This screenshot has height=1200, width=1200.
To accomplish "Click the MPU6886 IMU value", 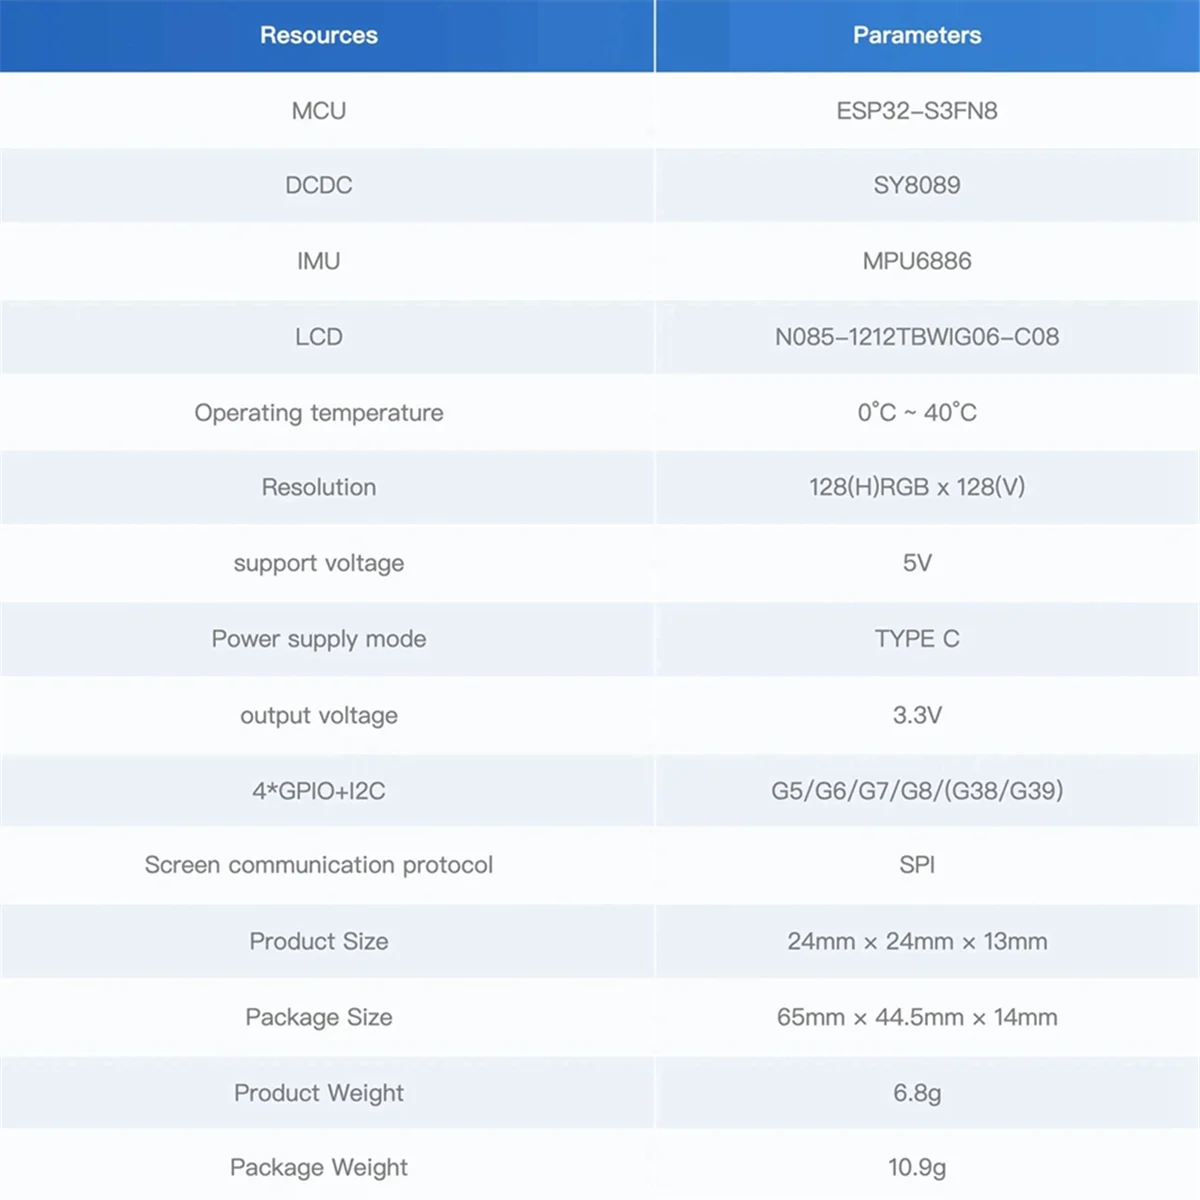I will (917, 261).
